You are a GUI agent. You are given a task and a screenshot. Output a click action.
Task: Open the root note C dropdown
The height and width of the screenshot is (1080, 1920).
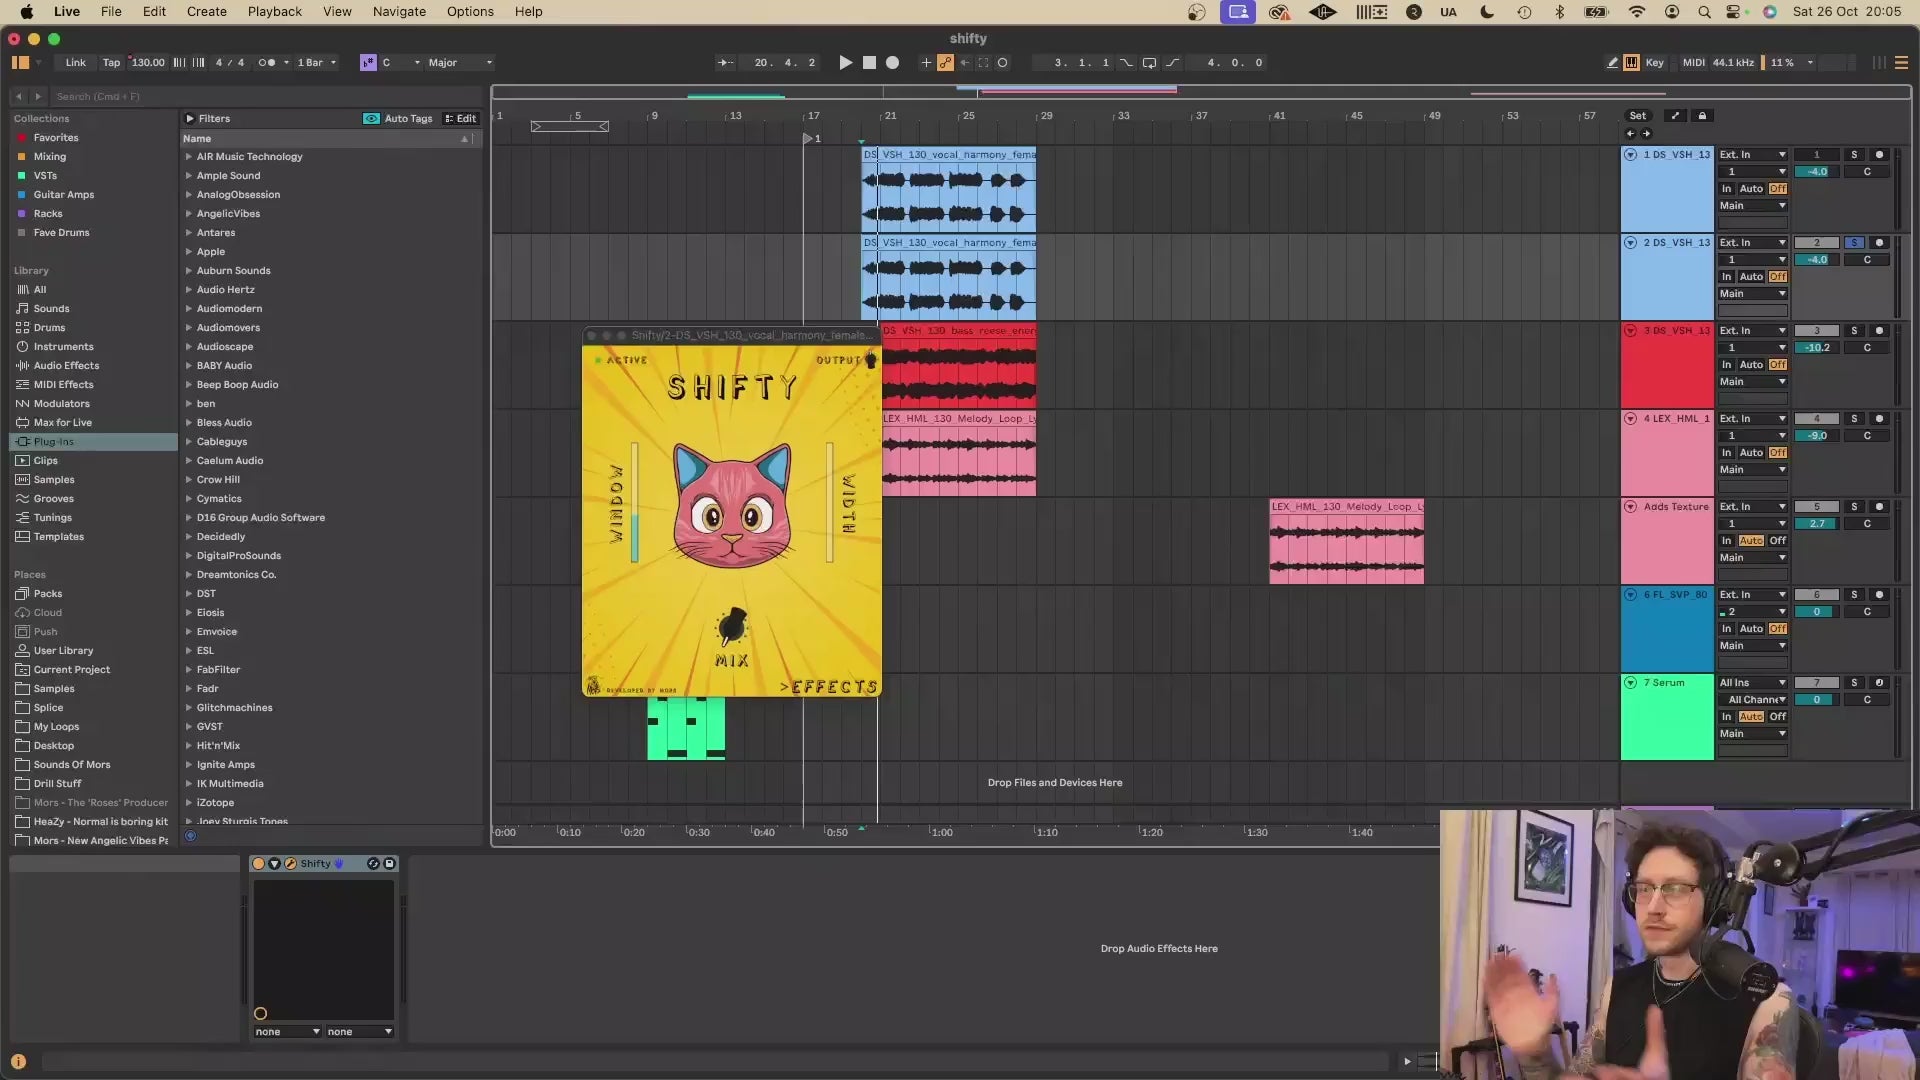(400, 62)
